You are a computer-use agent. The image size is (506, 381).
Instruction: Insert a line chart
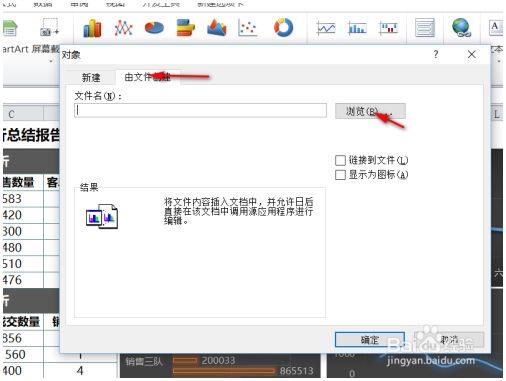[123, 28]
